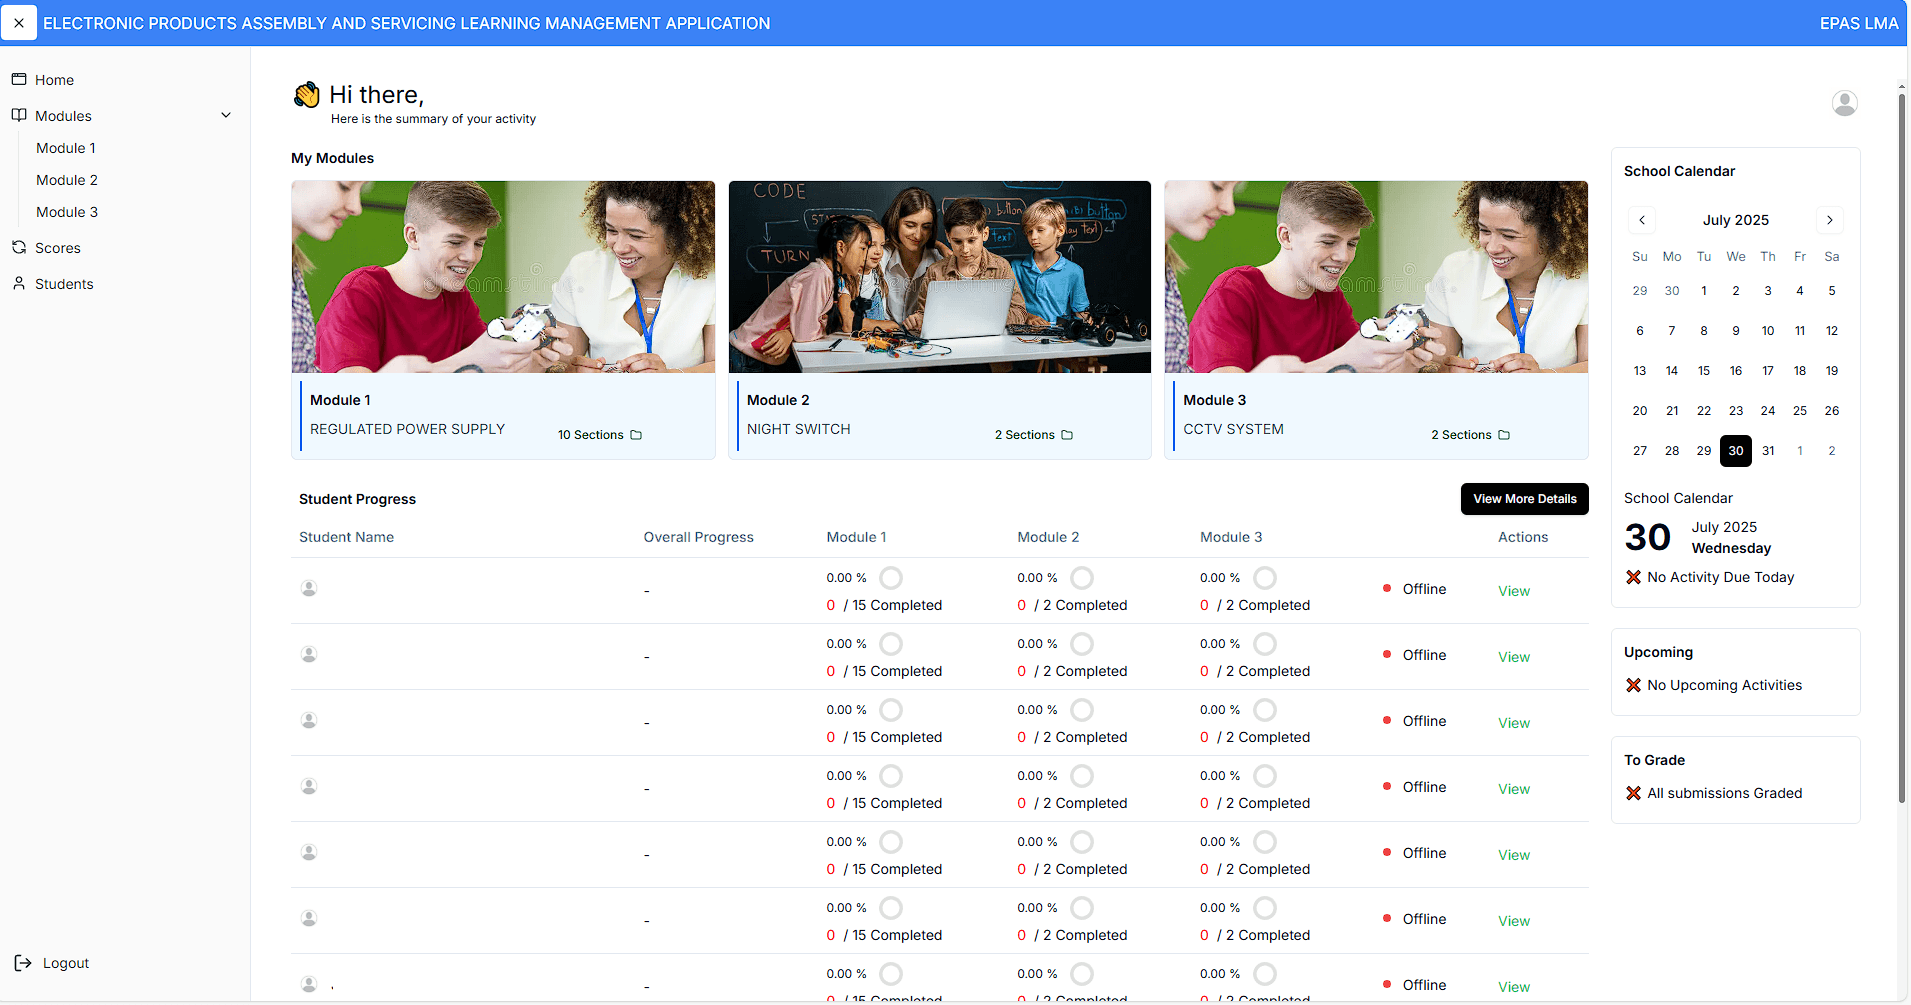The image size is (1911, 1005).
Task: Click the CCTV SYSTEM title
Action: pyautogui.click(x=1233, y=429)
